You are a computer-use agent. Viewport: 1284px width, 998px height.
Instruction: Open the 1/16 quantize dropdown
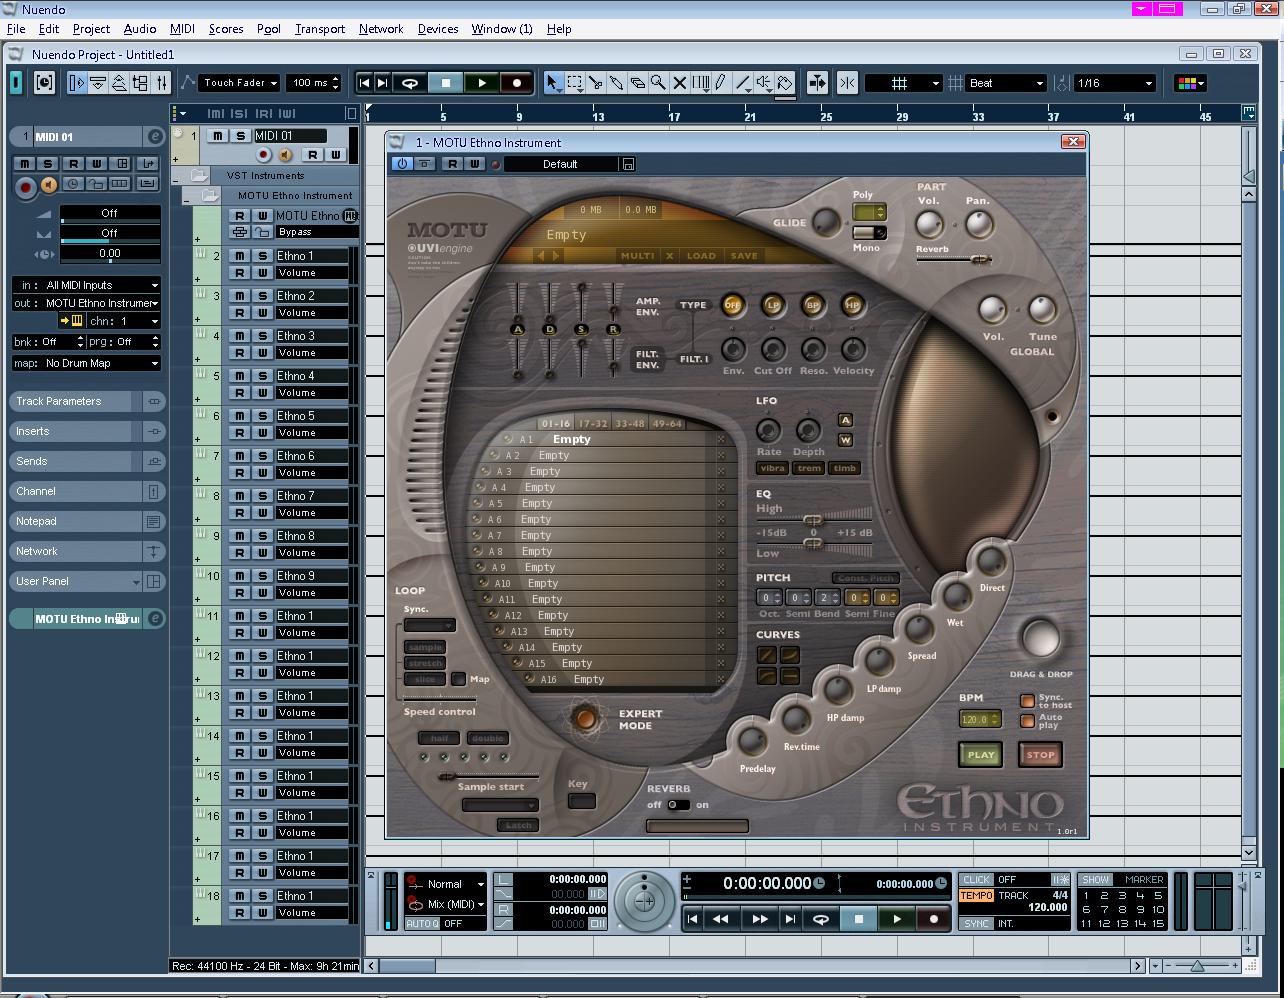click(x=1115, y=83)
